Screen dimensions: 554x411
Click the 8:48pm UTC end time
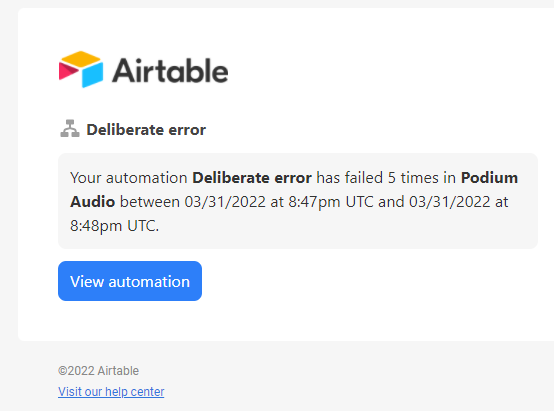click(x=114, y=226)
